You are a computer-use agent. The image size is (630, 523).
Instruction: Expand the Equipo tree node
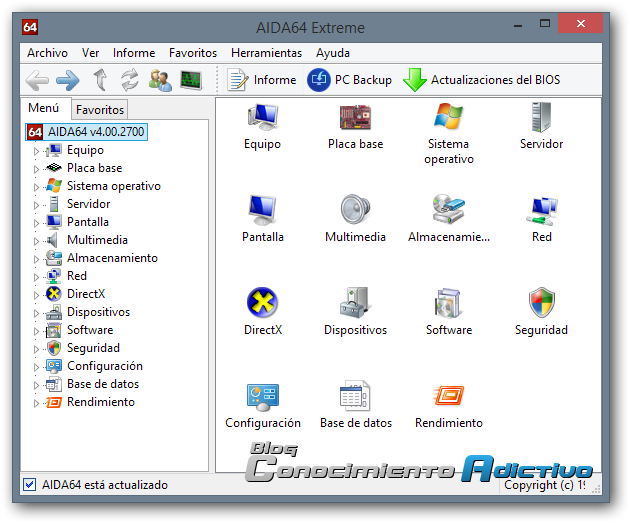[36, 151]
